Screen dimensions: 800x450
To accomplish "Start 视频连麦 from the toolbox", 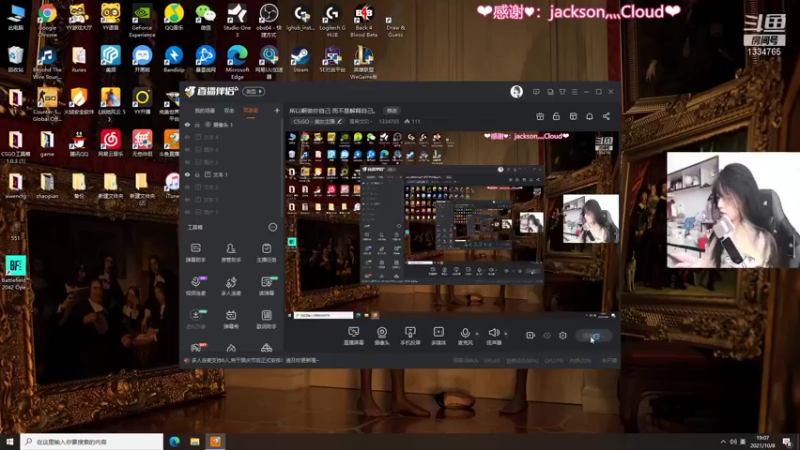I will pos(195,285).
